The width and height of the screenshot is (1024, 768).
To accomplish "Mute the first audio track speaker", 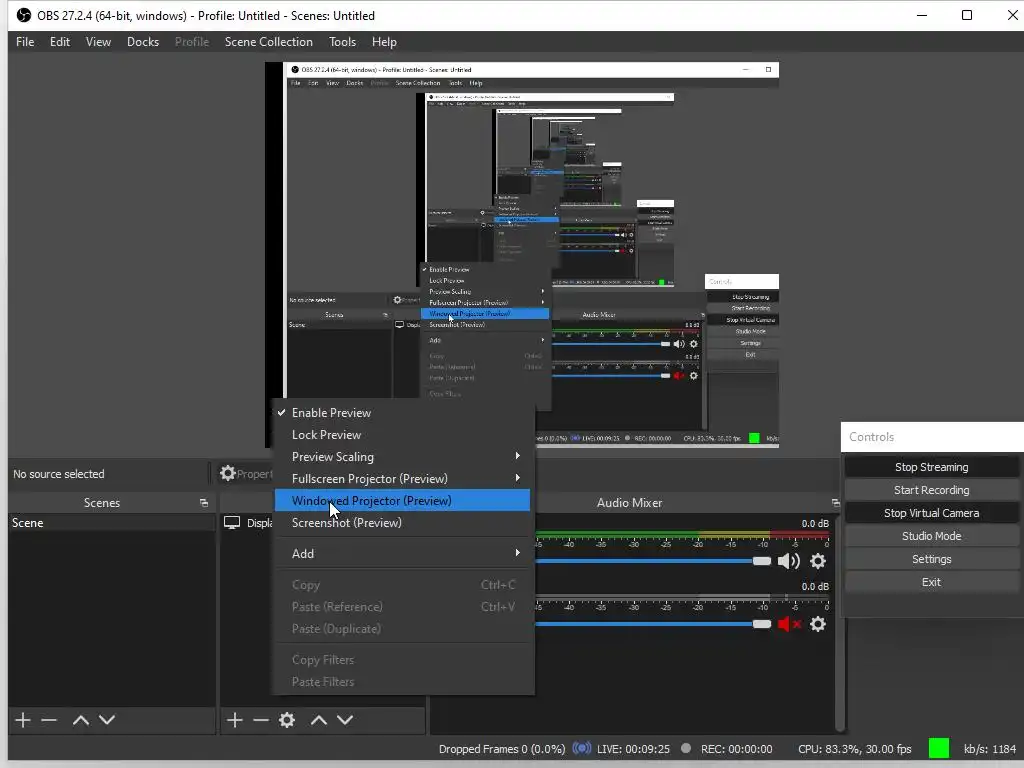I will point(788,561).
